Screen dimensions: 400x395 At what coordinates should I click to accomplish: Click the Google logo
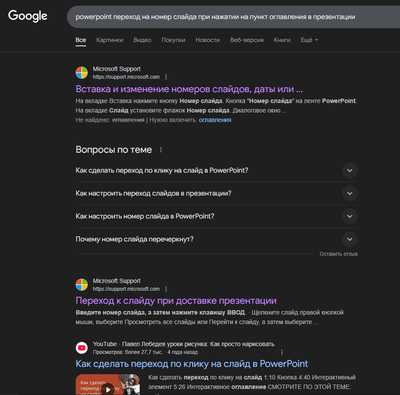[x=28, y=16]
